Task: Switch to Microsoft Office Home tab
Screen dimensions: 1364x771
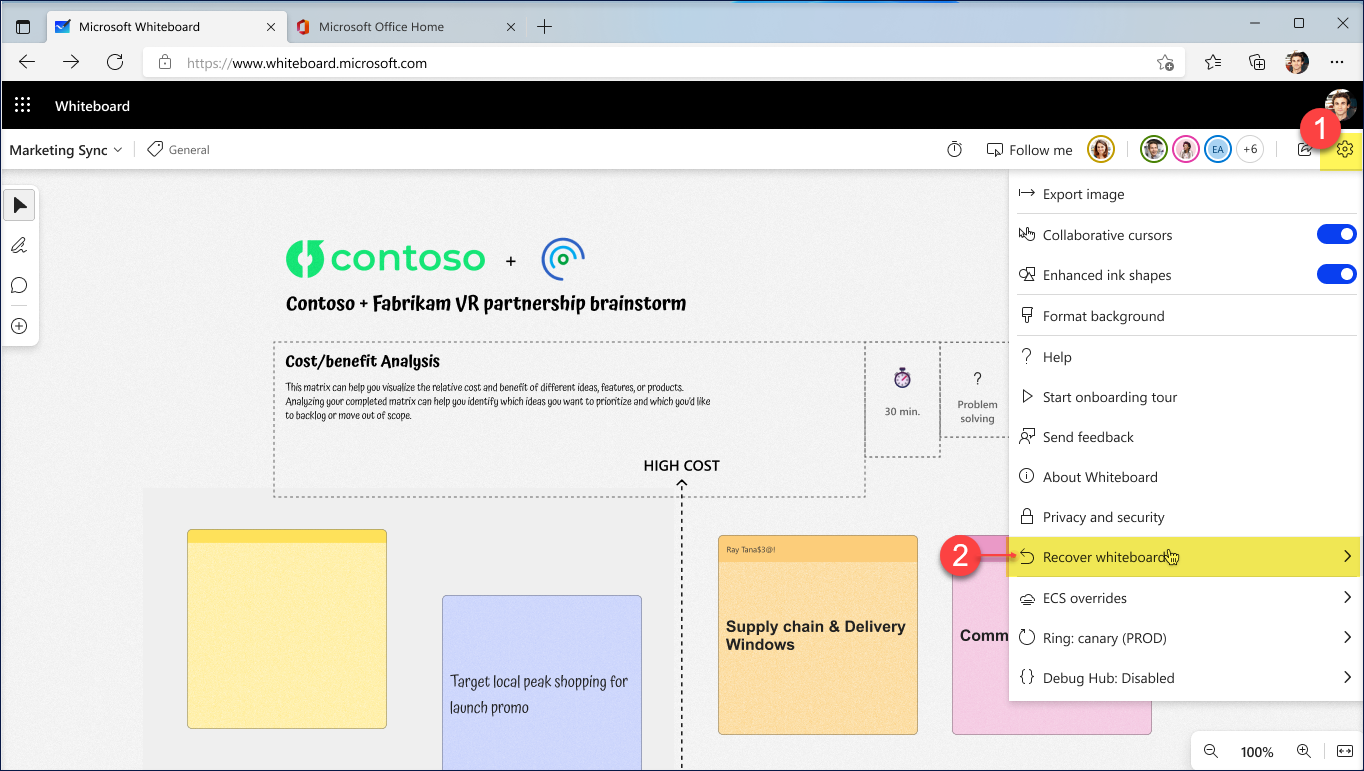Action: tap(381, 27)
